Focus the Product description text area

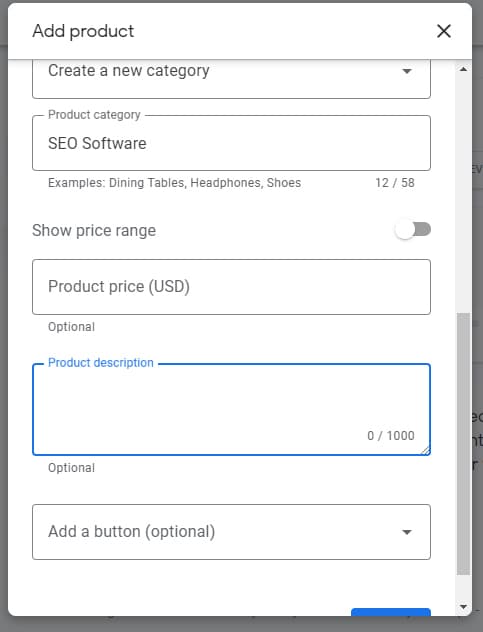[231, 410]
